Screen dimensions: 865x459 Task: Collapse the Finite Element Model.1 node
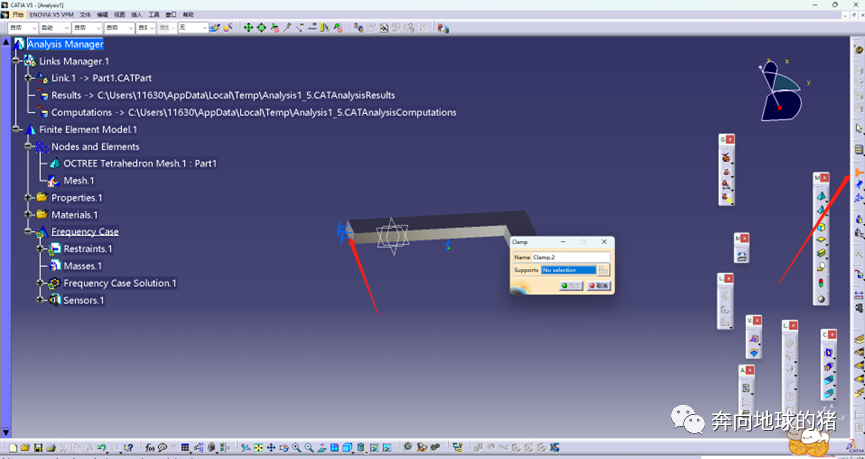15,129
